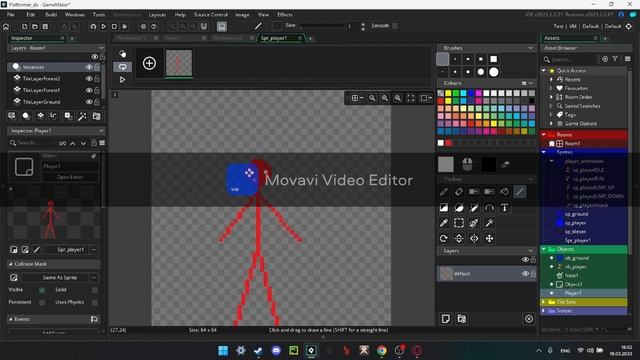Enable the Uses Physics checkbox

click(x=95, y=302)
